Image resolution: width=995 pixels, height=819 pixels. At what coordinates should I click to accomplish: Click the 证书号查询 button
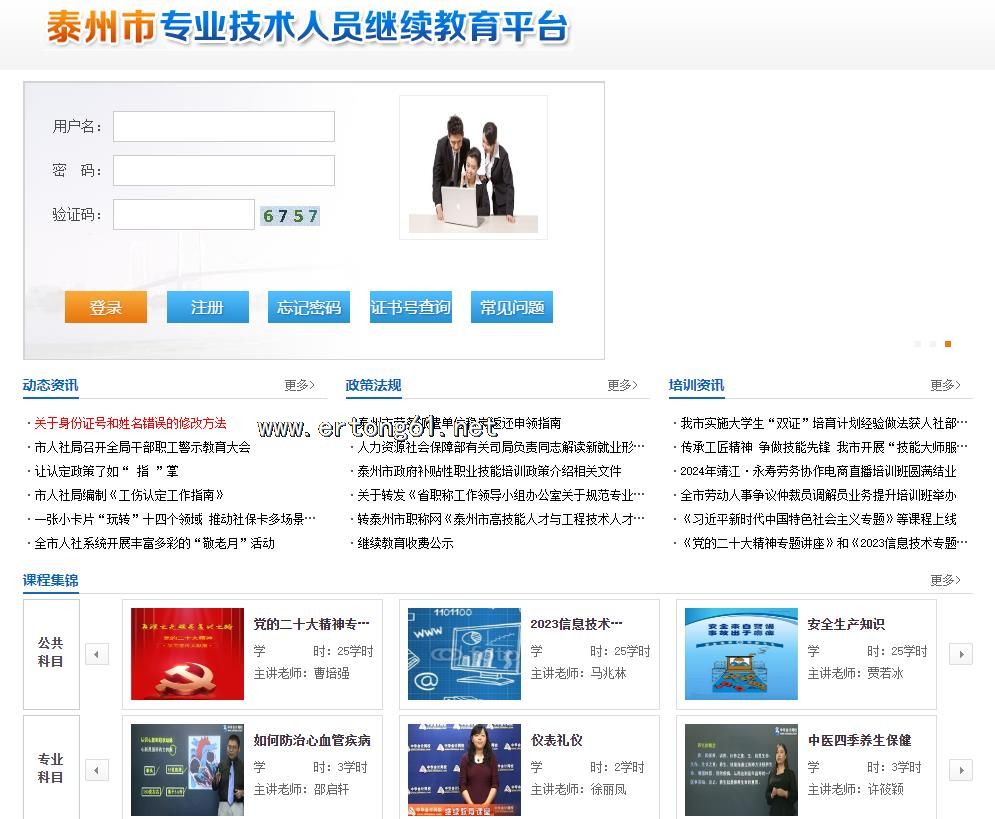click(410, 307)
